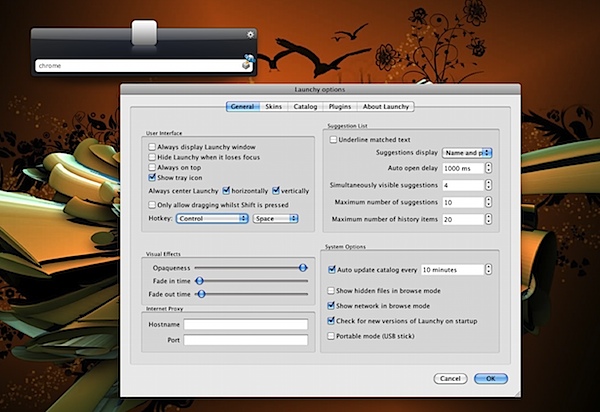
Task: Open the About Launchy tab
Action: click(386, 107)
